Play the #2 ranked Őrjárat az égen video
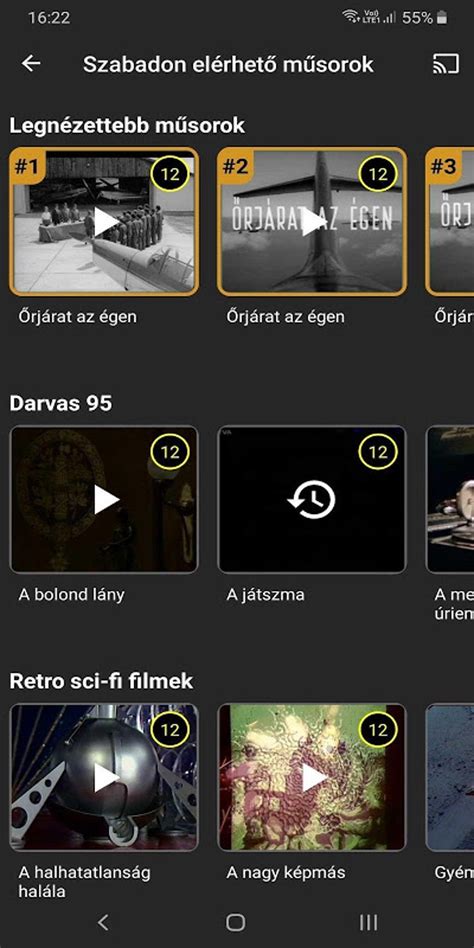 (313, 222)
